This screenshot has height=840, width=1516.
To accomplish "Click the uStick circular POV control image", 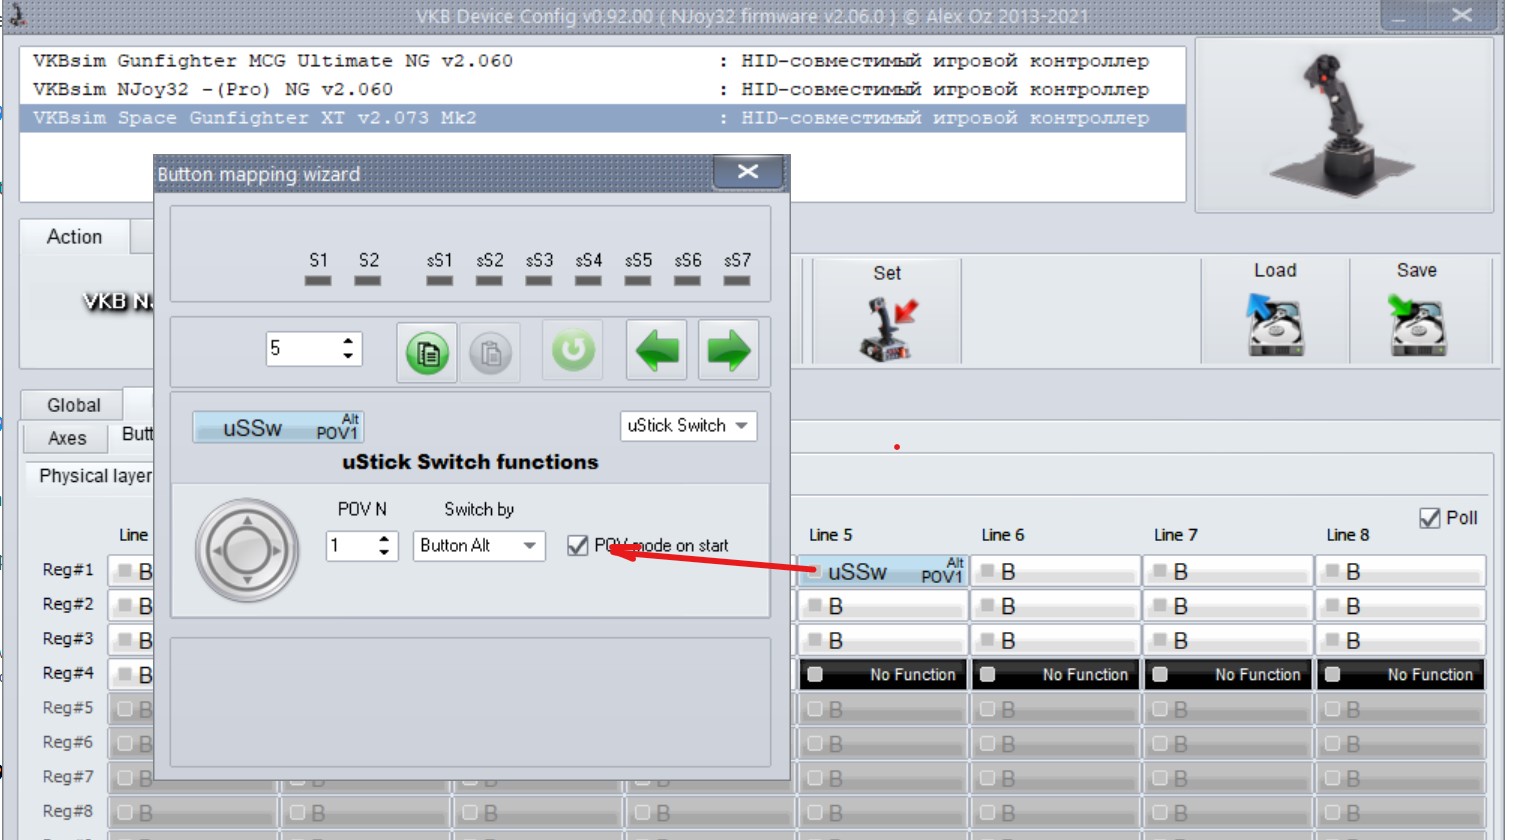I will tap(247, 550).
